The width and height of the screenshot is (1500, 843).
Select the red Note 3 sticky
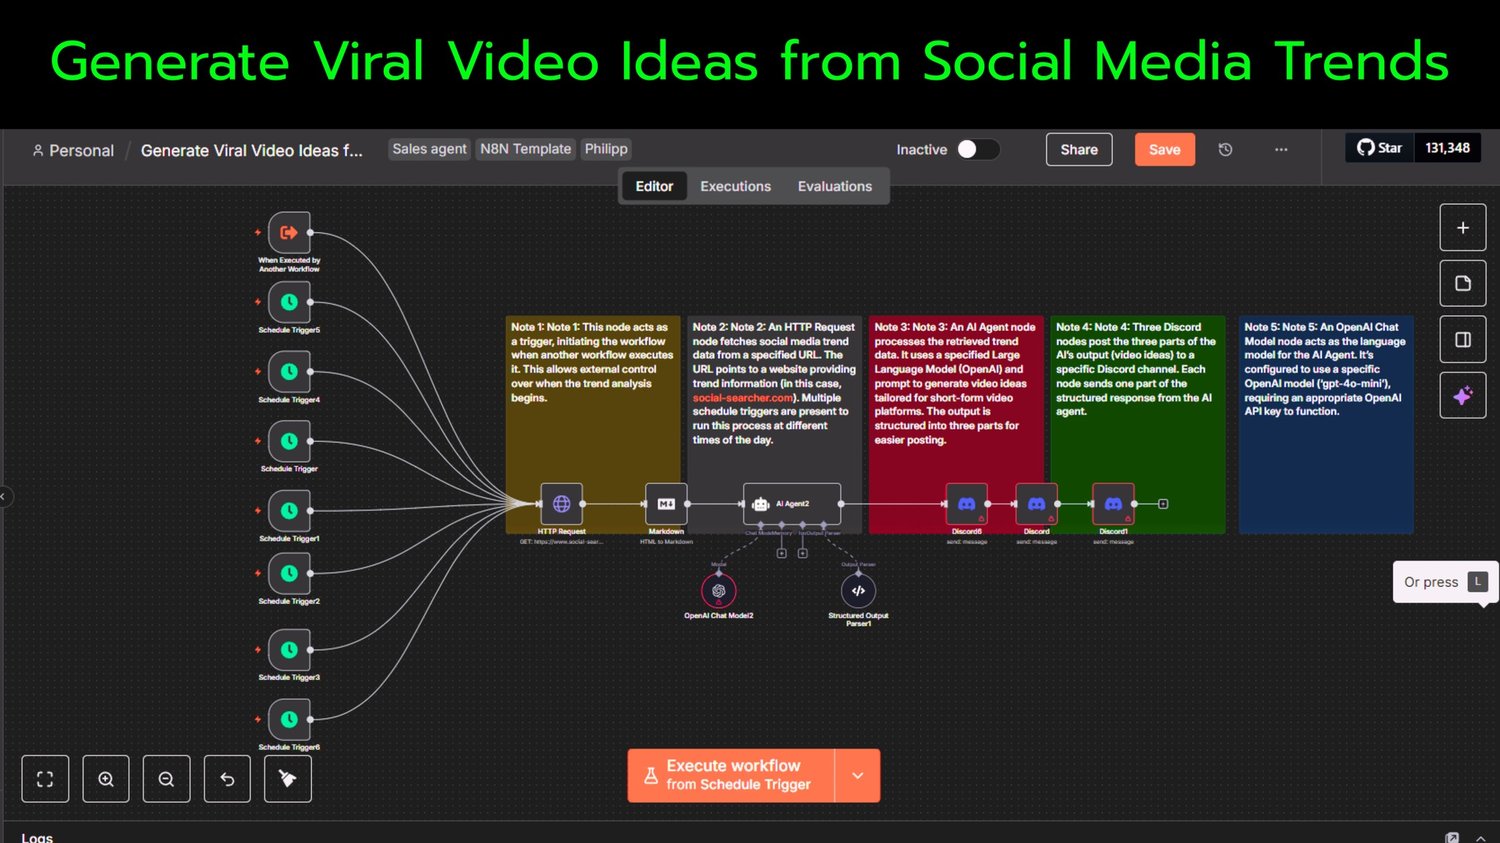tap(956, 425)
